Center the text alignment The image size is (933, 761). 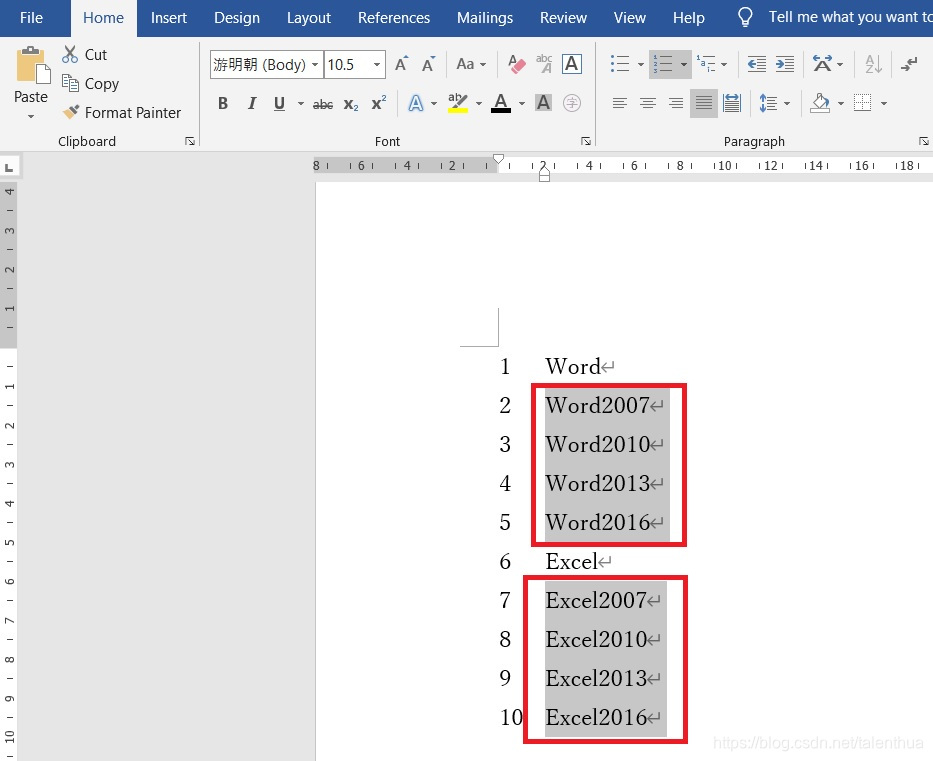647,104
